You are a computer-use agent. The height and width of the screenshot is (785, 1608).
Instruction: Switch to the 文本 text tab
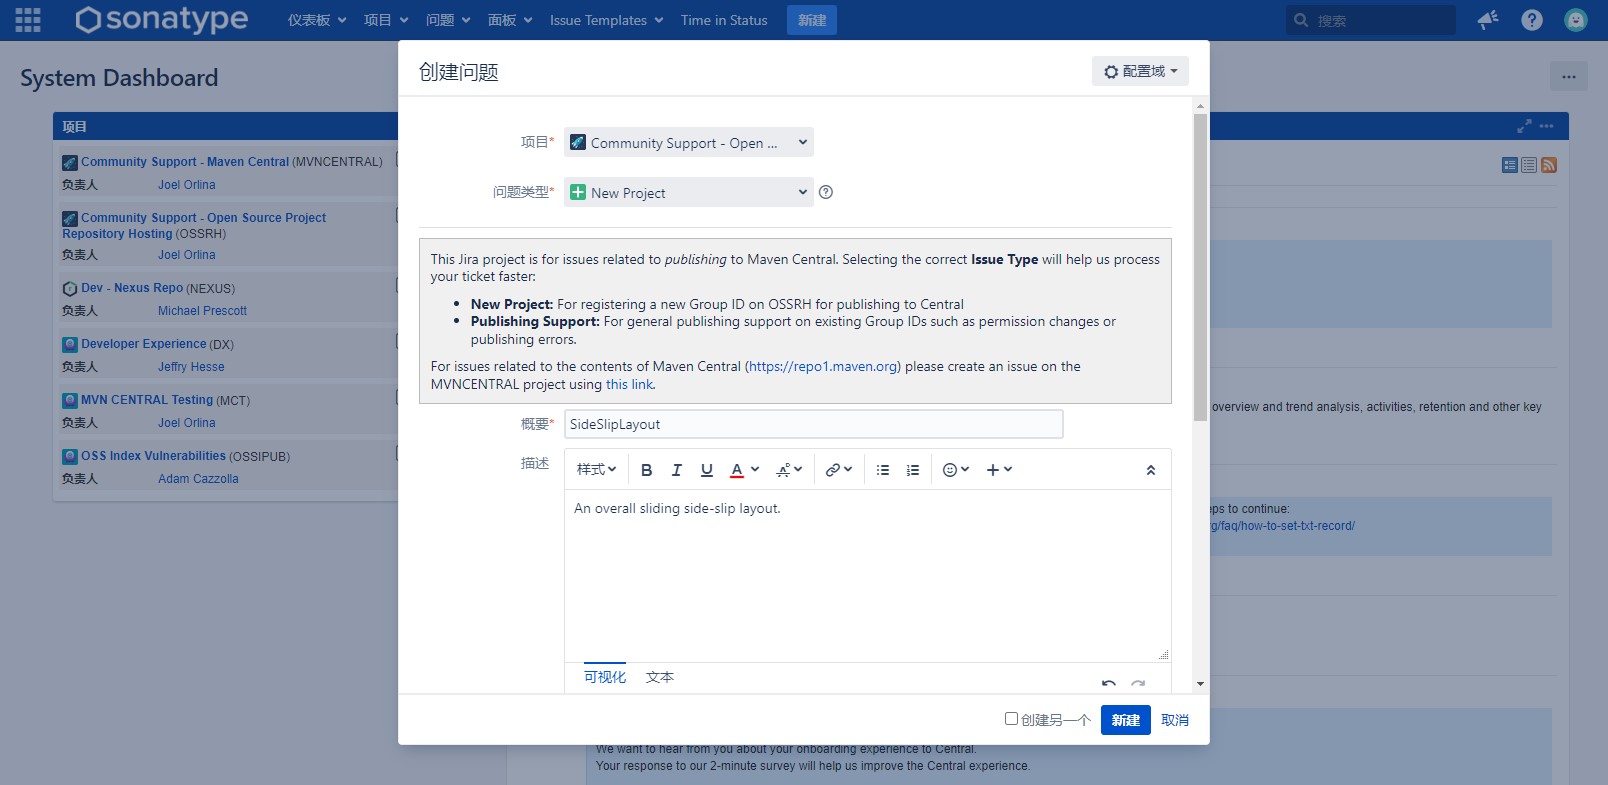point(660,677)
